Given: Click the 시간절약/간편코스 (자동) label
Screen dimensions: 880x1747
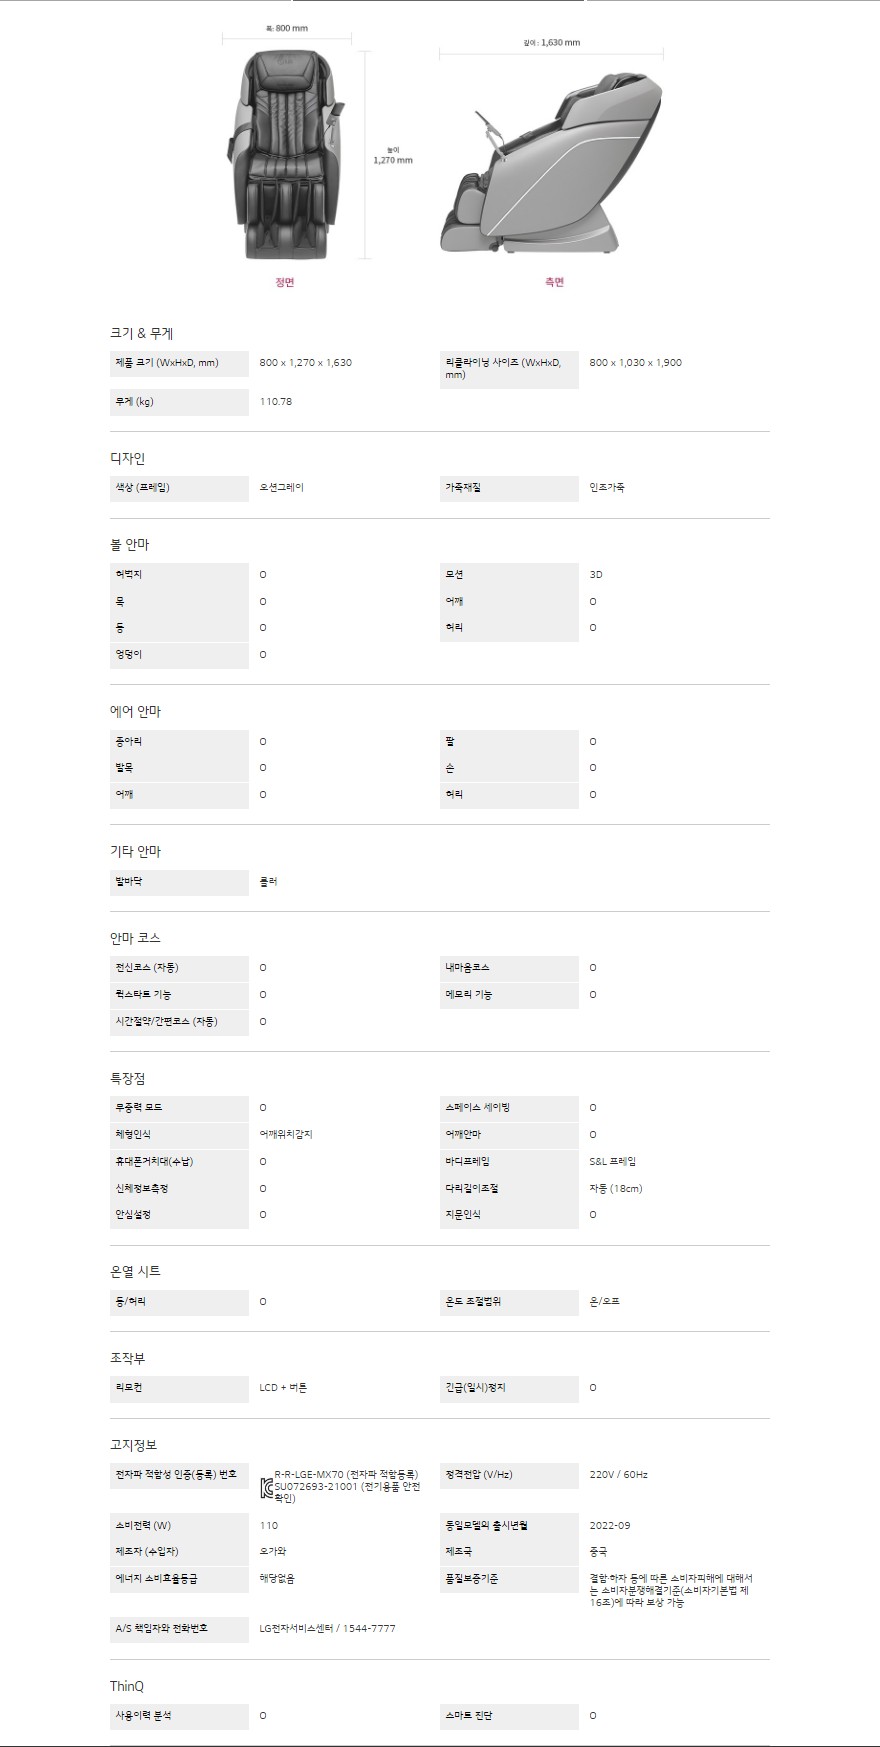Looking at the screenshot, I should pyautogui.click(x=166, y=1022).
